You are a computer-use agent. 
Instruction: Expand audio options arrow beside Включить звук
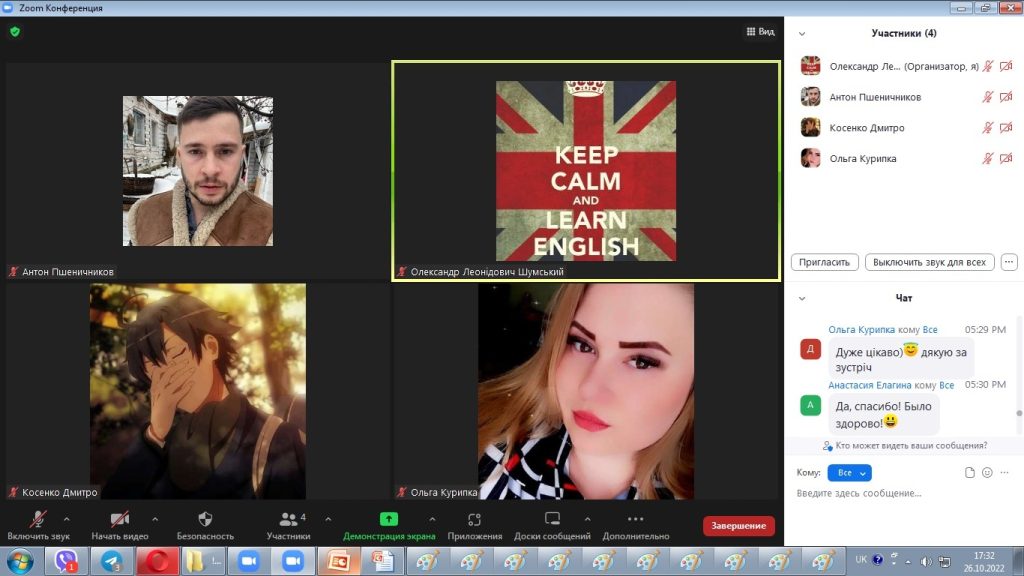[67, 519]
